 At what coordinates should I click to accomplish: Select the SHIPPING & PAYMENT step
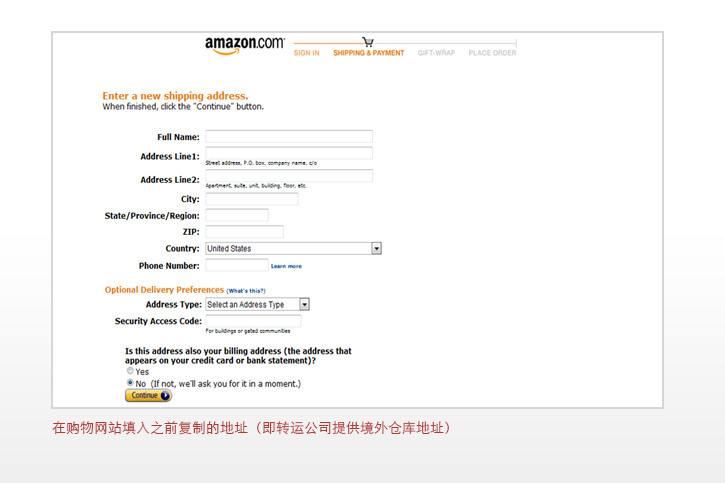coord(368,53)
